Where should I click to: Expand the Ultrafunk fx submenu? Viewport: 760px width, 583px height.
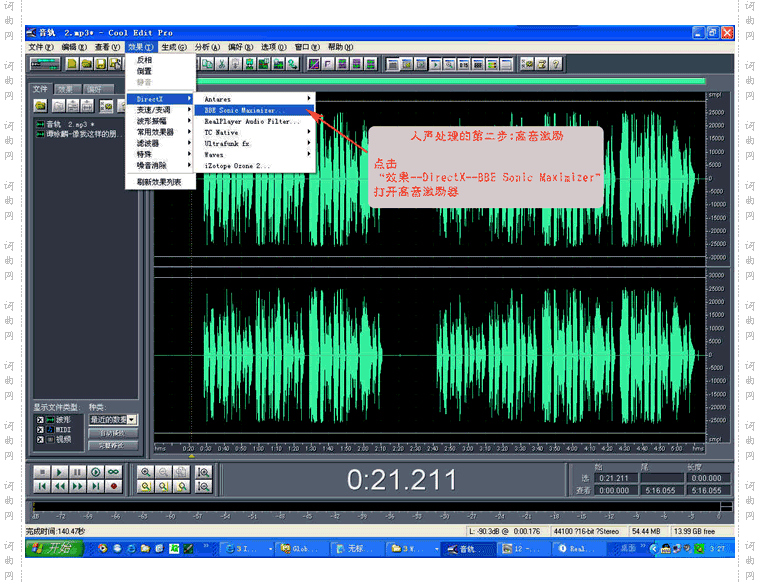pos(255,143)
